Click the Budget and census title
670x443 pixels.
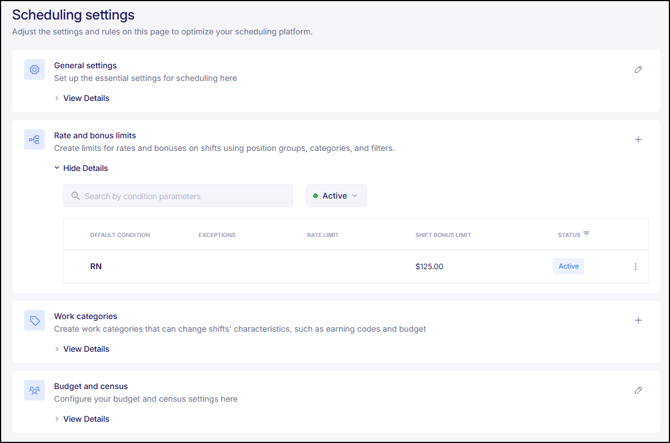(91, 386)
